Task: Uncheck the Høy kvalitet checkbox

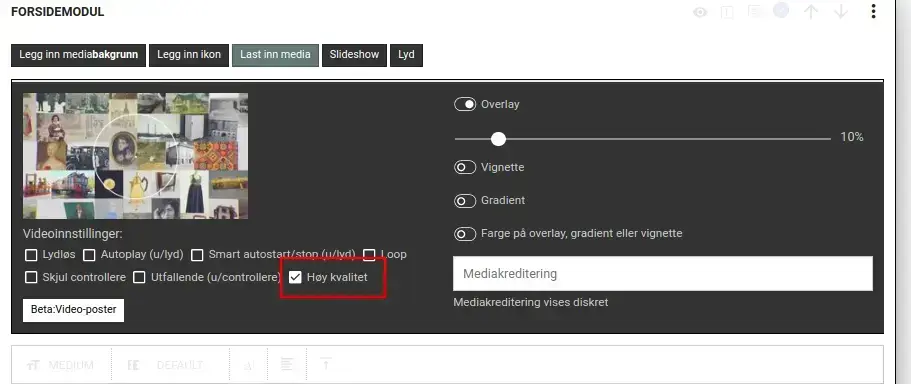Action: click(x=296, y=278)
